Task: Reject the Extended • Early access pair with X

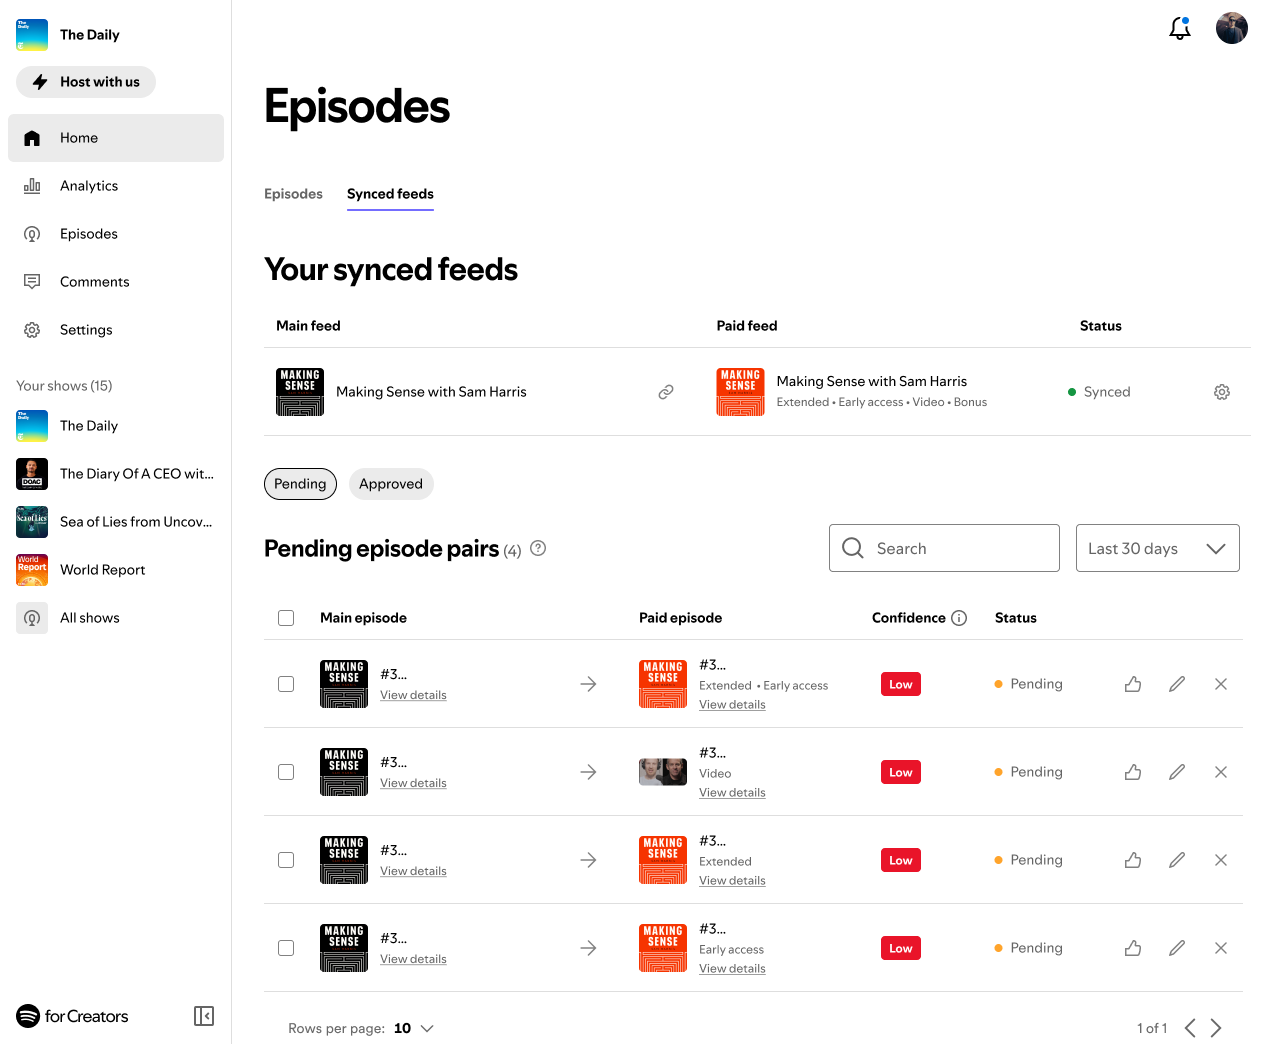Action: point(1221,684)
